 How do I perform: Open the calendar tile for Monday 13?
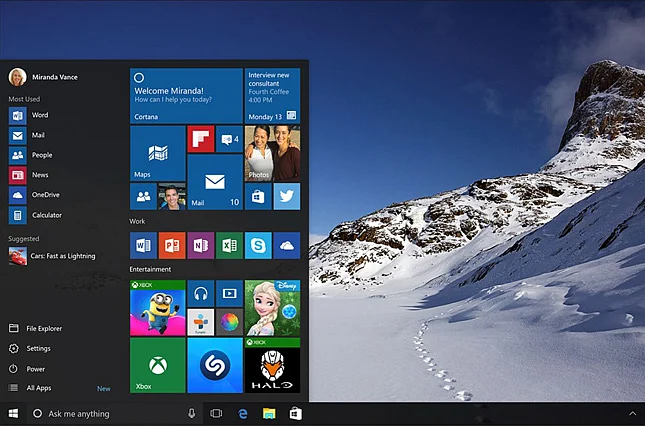(x=272, y=96)
